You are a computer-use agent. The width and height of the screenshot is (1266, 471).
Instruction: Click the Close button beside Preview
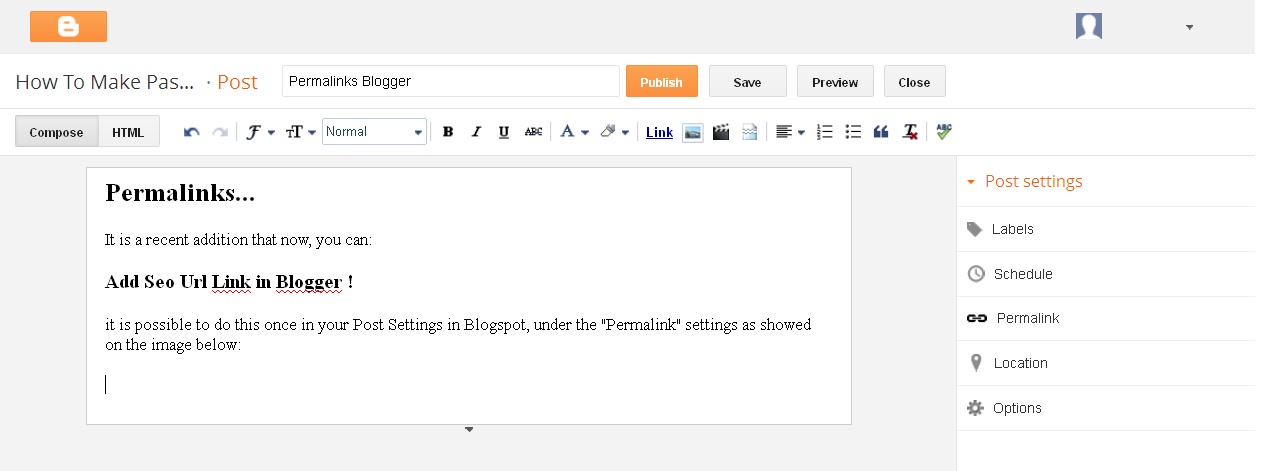914,82
